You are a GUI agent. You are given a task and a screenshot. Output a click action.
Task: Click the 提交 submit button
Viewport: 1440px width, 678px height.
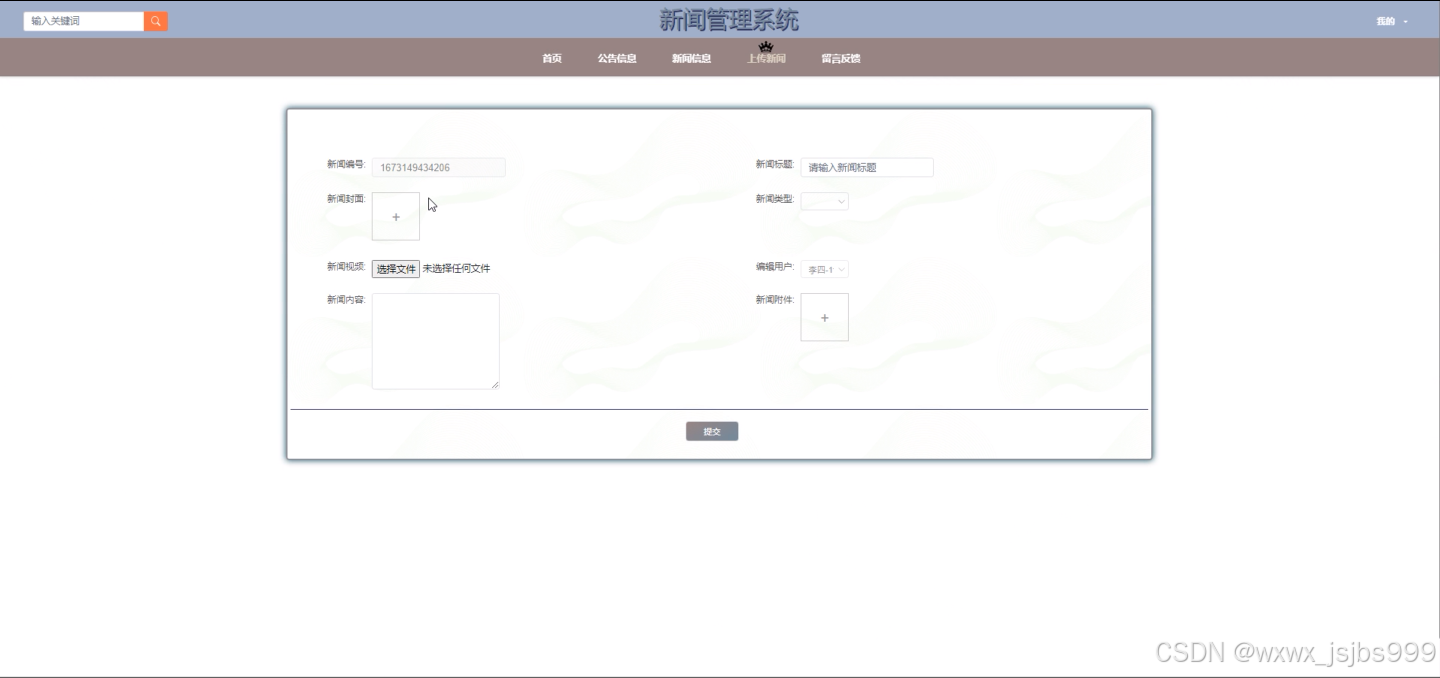[x=712, y=431]
